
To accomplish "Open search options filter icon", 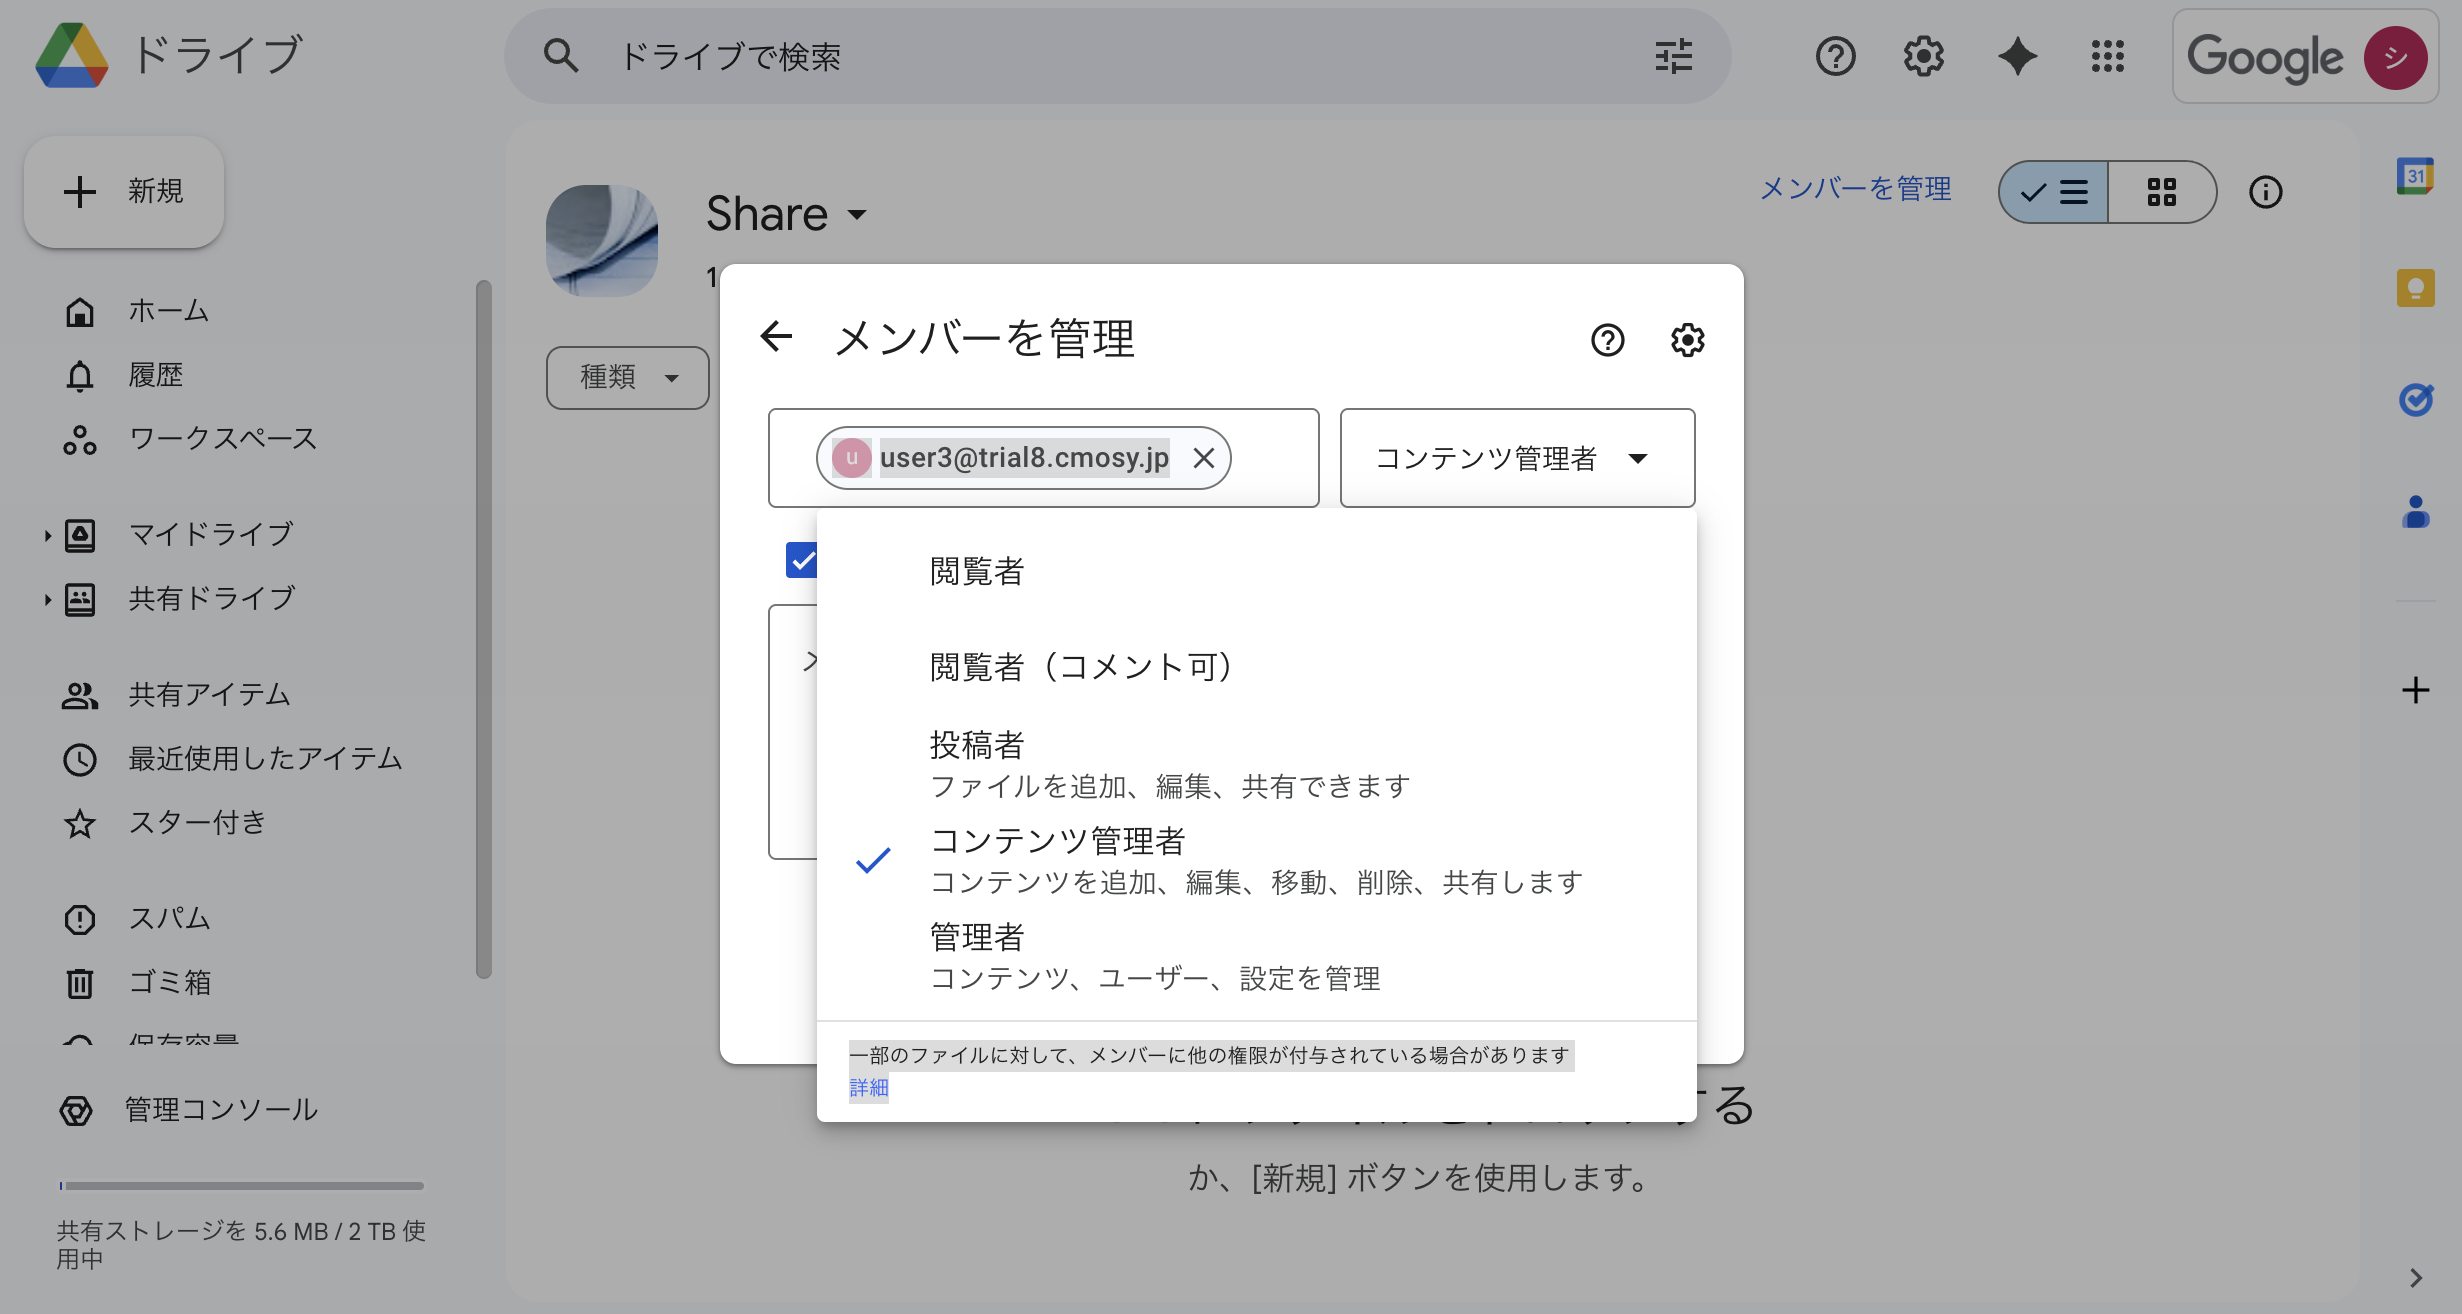I will [1673, 57].
